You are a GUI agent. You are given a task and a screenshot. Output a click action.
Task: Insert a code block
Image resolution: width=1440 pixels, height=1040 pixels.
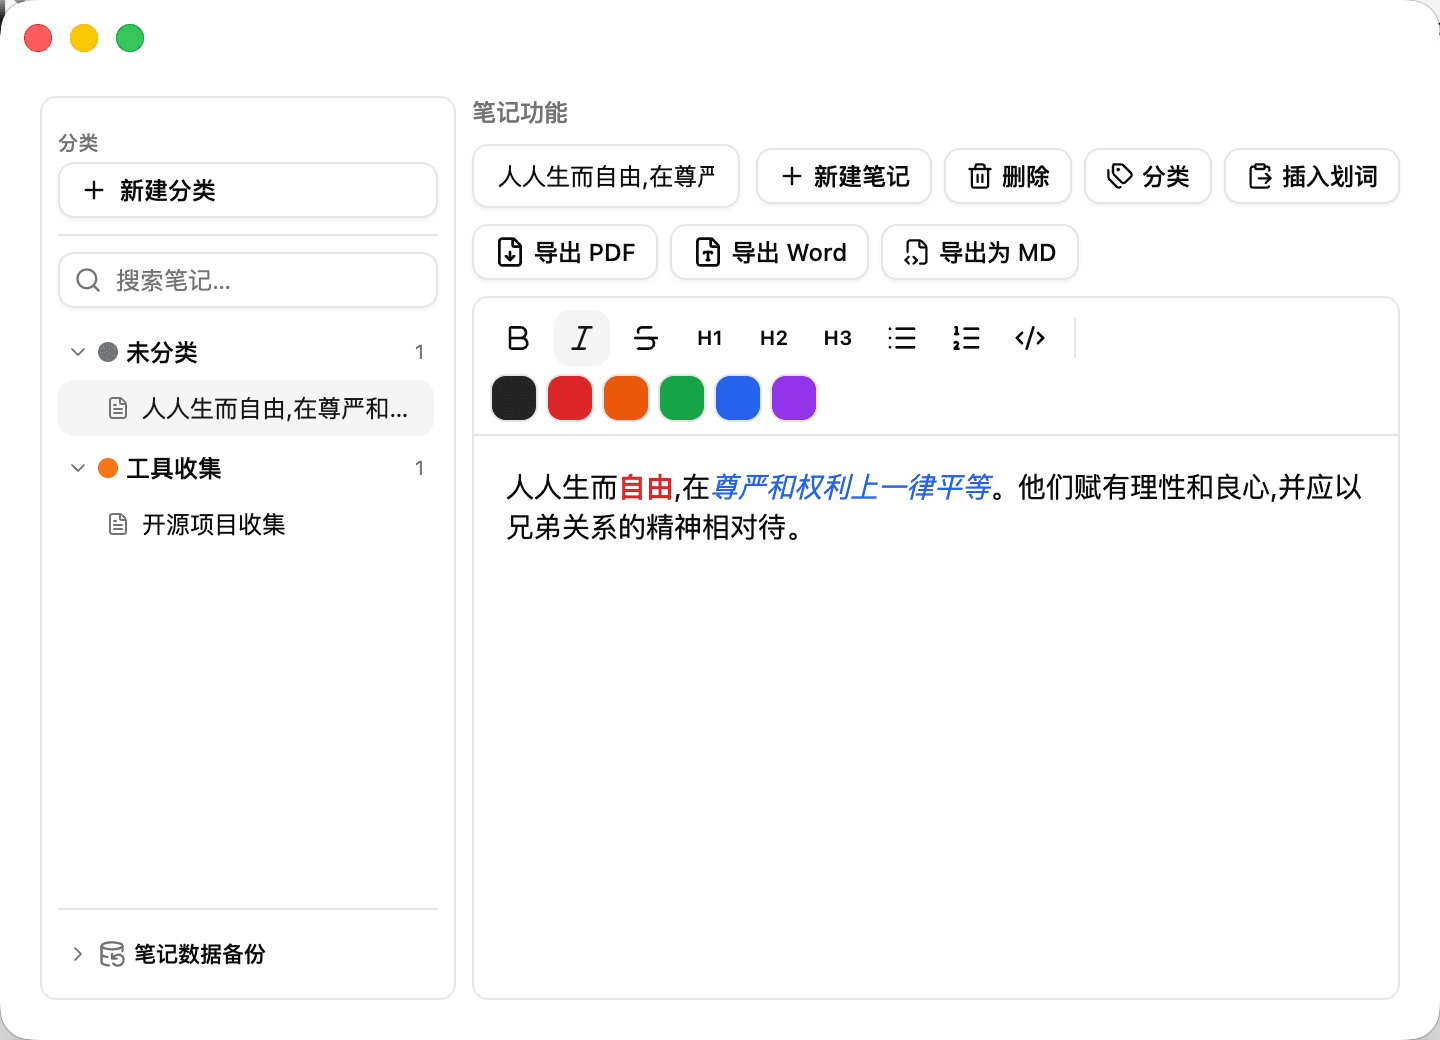[x=1030, y=338]
